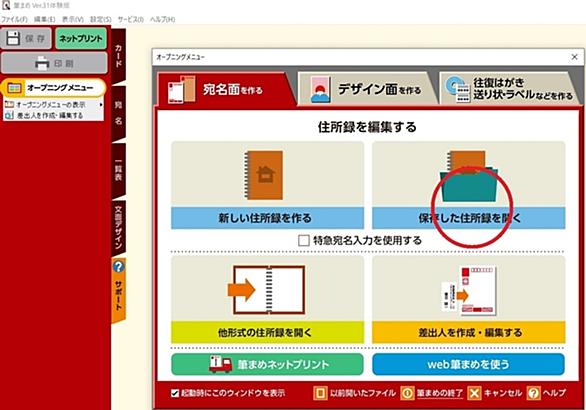The image size is (586, 410).
Task: Open the ヘルプ(H) menu
Action: coord(163,19)
